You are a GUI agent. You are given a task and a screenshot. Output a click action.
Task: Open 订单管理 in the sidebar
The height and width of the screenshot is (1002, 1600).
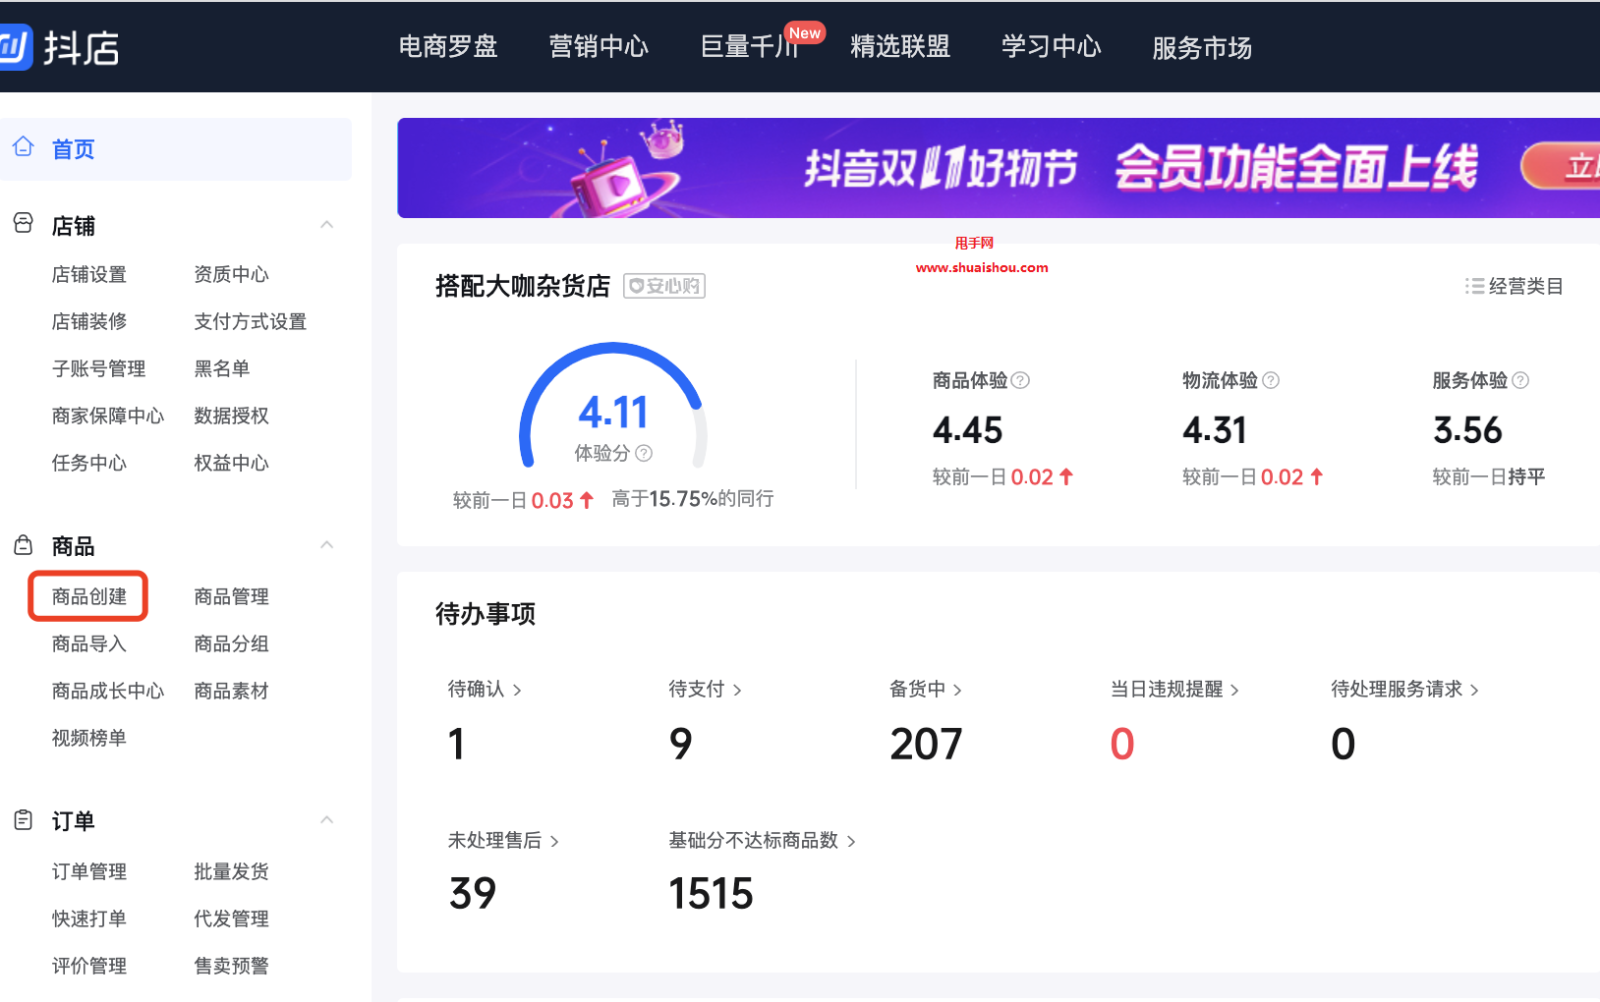[89, 872]
